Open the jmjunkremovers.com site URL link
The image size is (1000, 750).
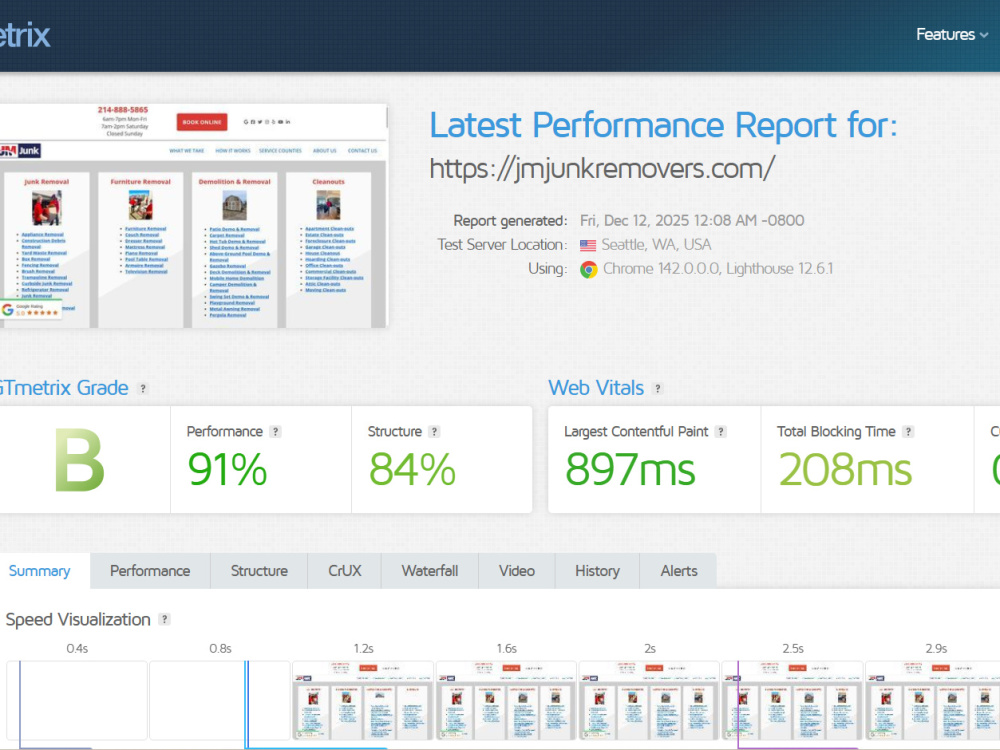(x=602, y=169)
